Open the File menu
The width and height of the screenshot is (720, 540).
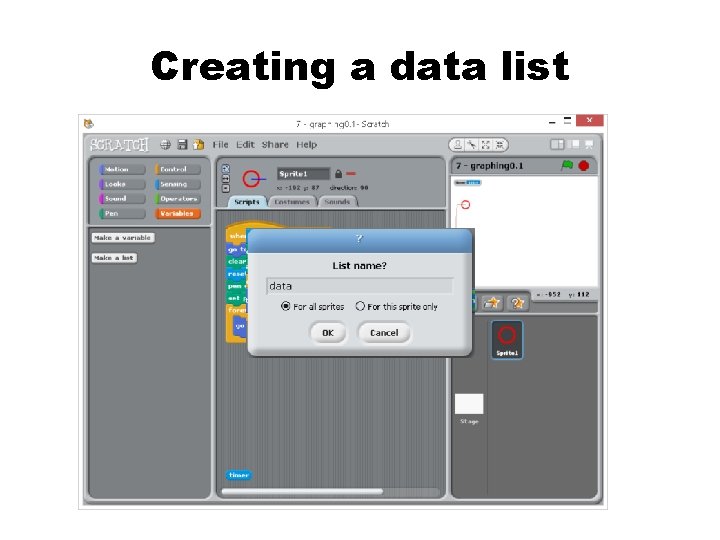(x=220, y=145)
